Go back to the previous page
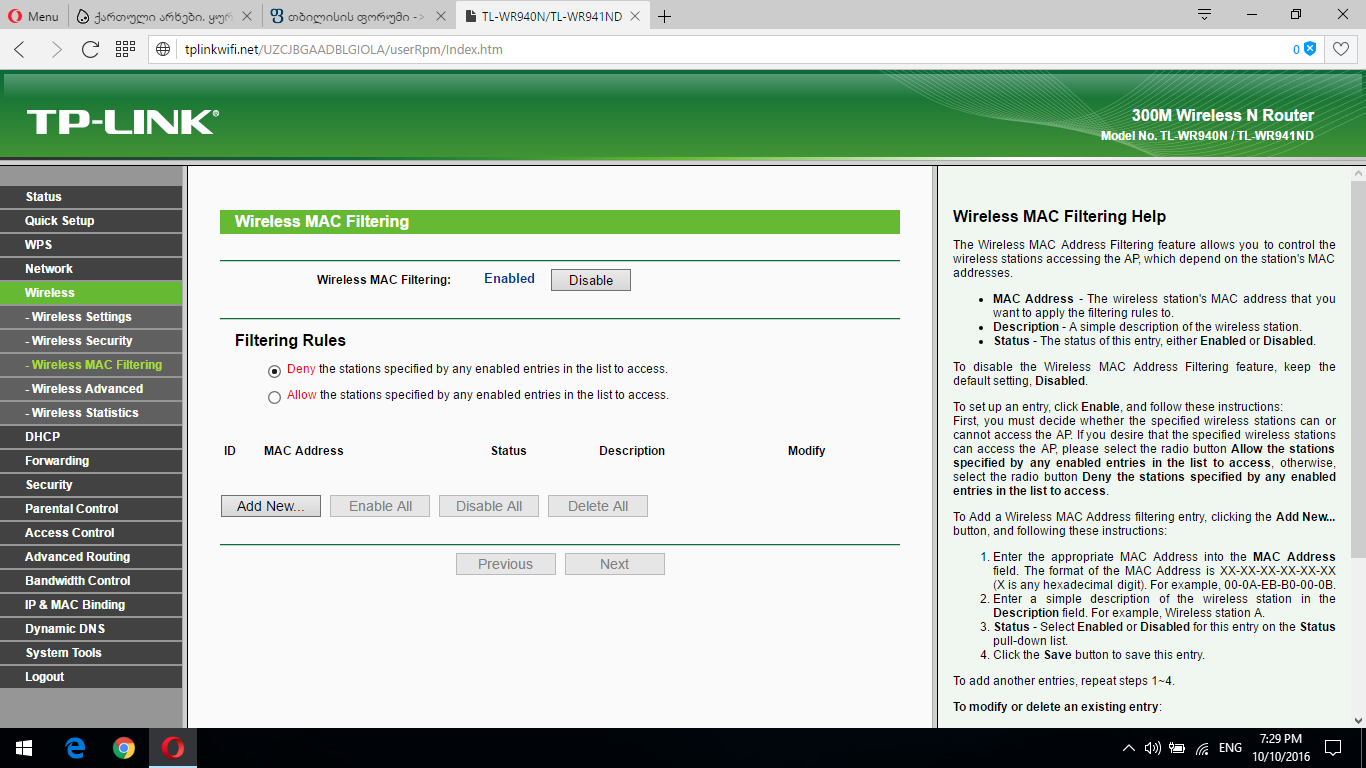This screenshot has width=1366, height=768. point(20,49)
